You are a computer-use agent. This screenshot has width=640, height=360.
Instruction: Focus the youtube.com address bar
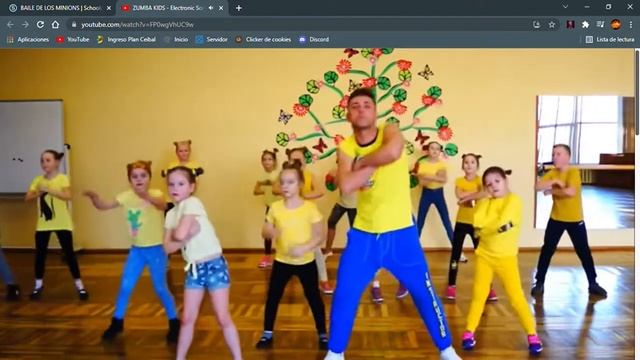302,24
